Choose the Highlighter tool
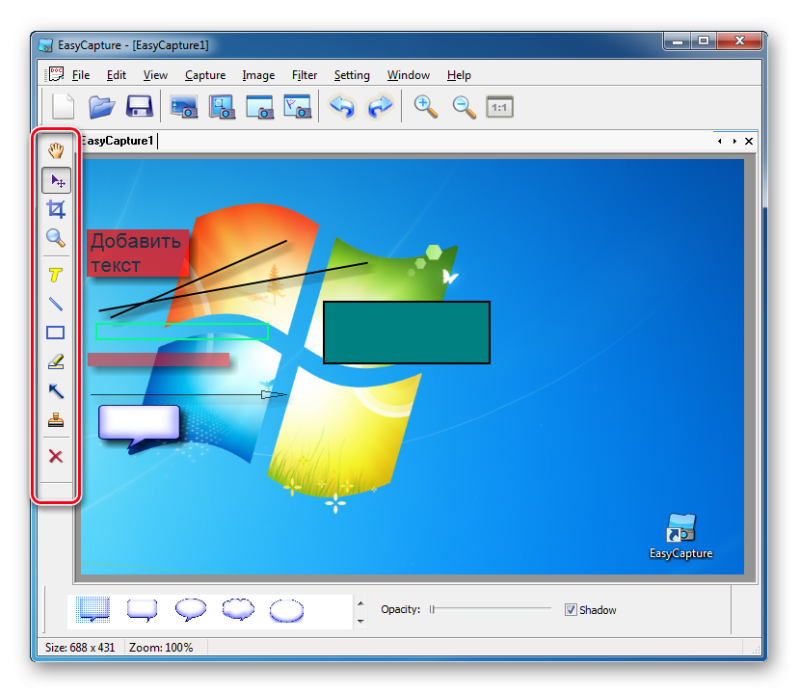This screenshot has height=694, width=800. click(56, 362)
